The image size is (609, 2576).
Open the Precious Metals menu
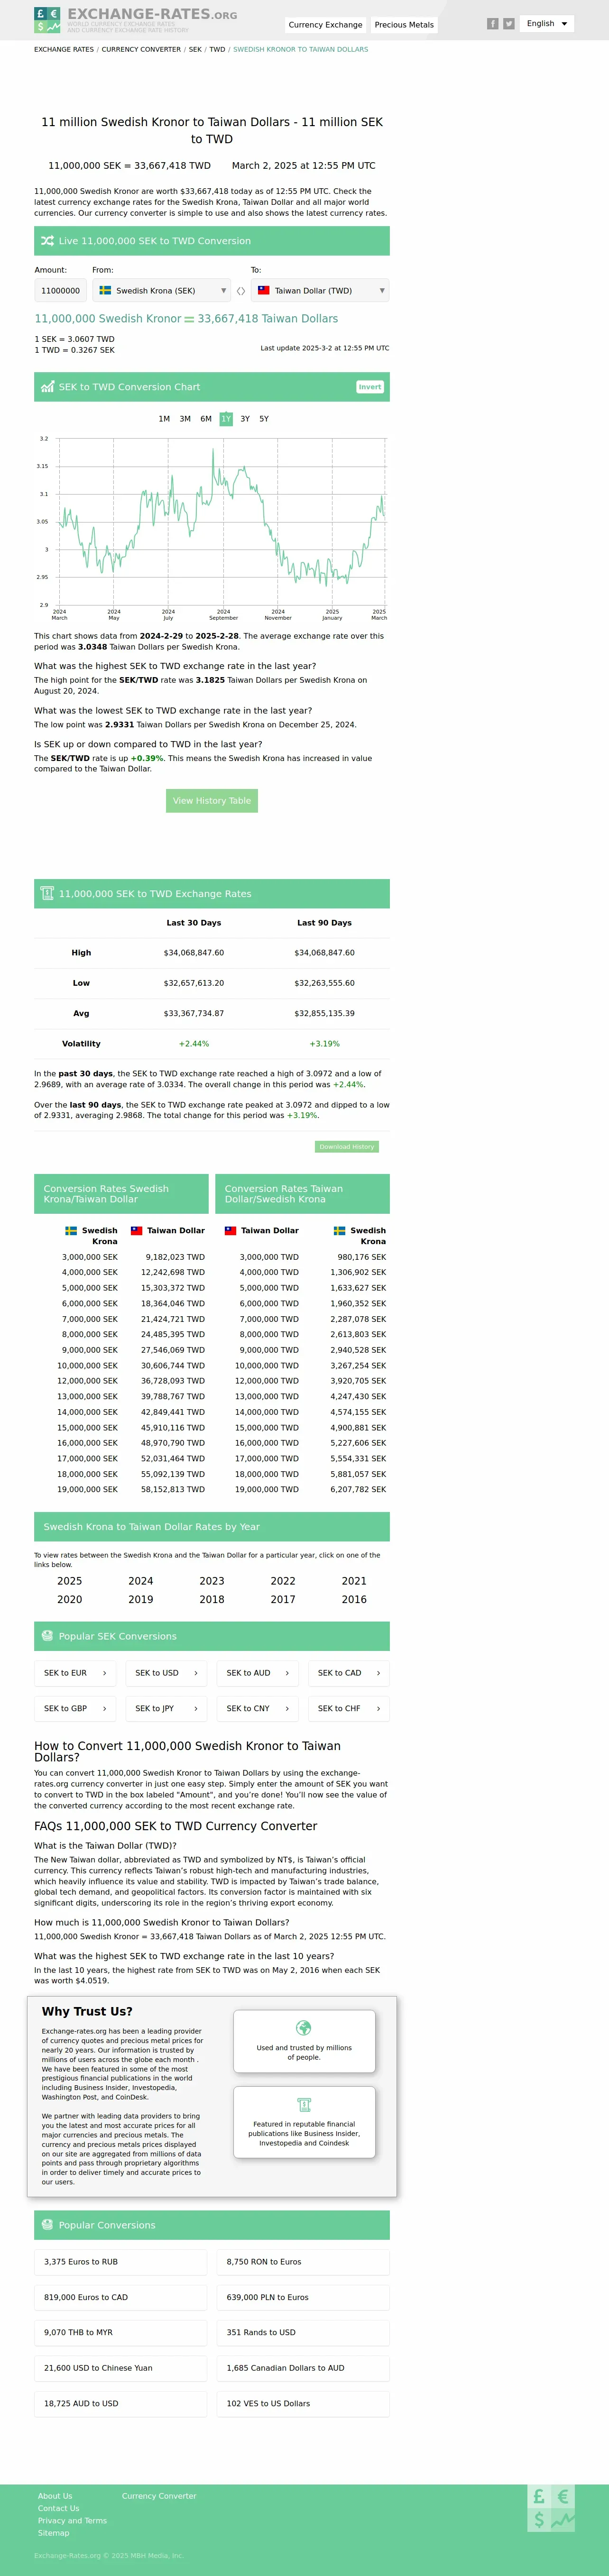coord(404,25)
